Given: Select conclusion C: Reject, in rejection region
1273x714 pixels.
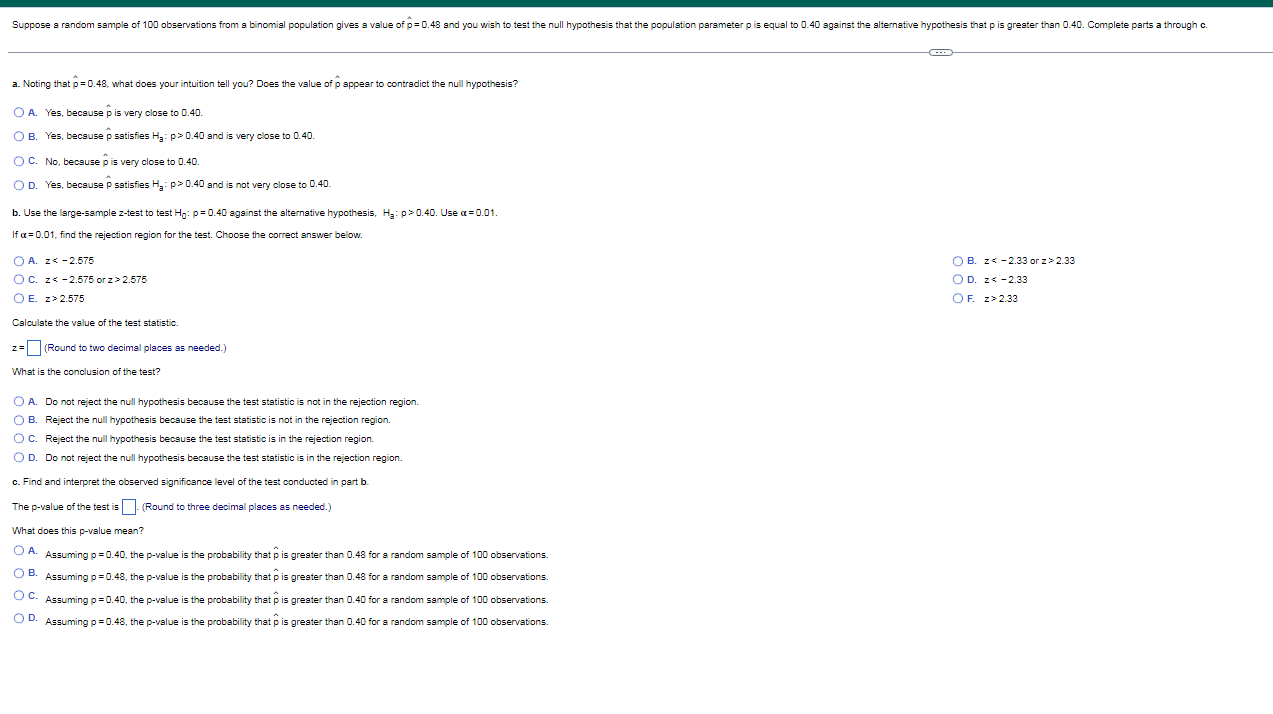Looking at the screenshot, I should tap(20, 438).
